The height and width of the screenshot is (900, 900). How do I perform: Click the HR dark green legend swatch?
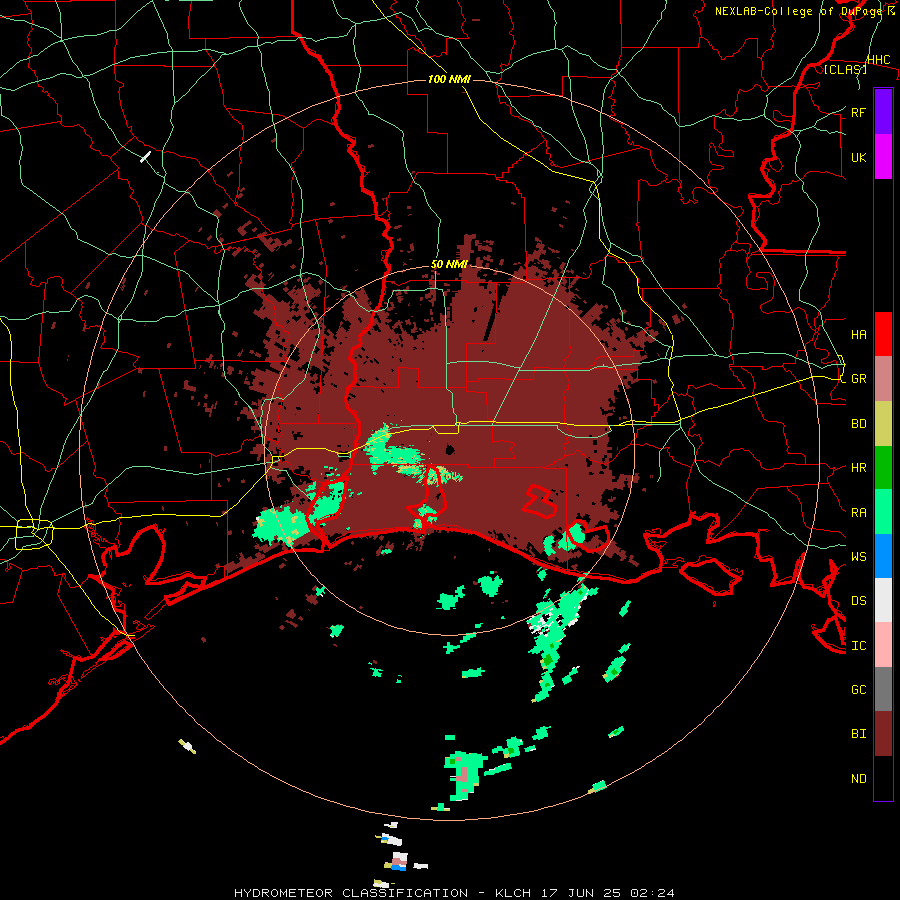883,468
